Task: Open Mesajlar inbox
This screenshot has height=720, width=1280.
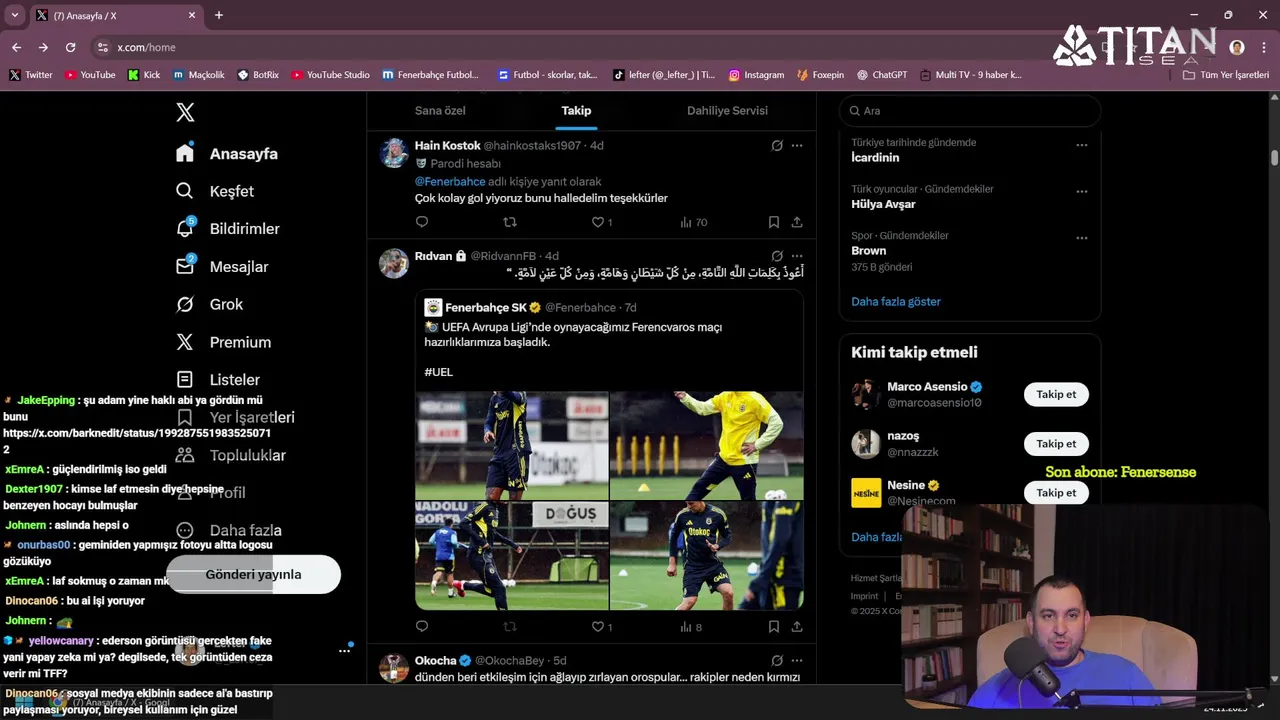Action: [x=222, y=267]
